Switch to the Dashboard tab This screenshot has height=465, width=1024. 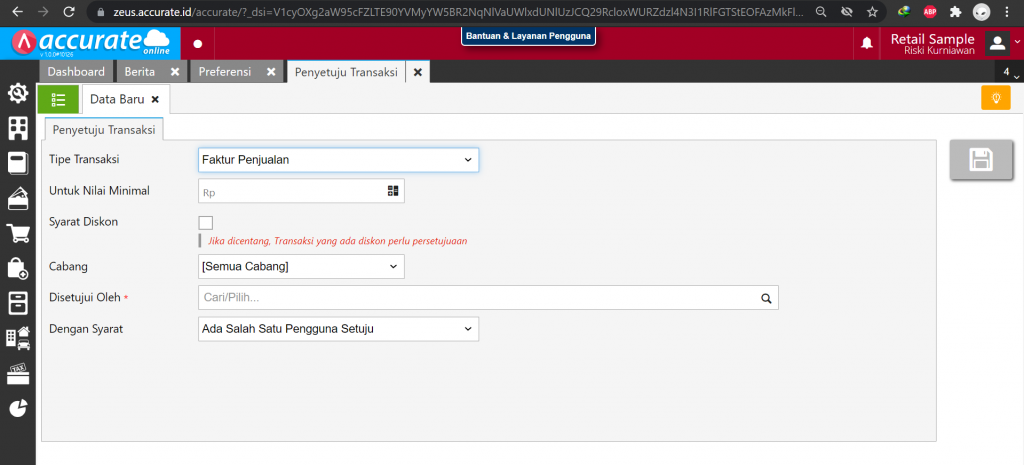pyautogui.click(x=76, y=72)
